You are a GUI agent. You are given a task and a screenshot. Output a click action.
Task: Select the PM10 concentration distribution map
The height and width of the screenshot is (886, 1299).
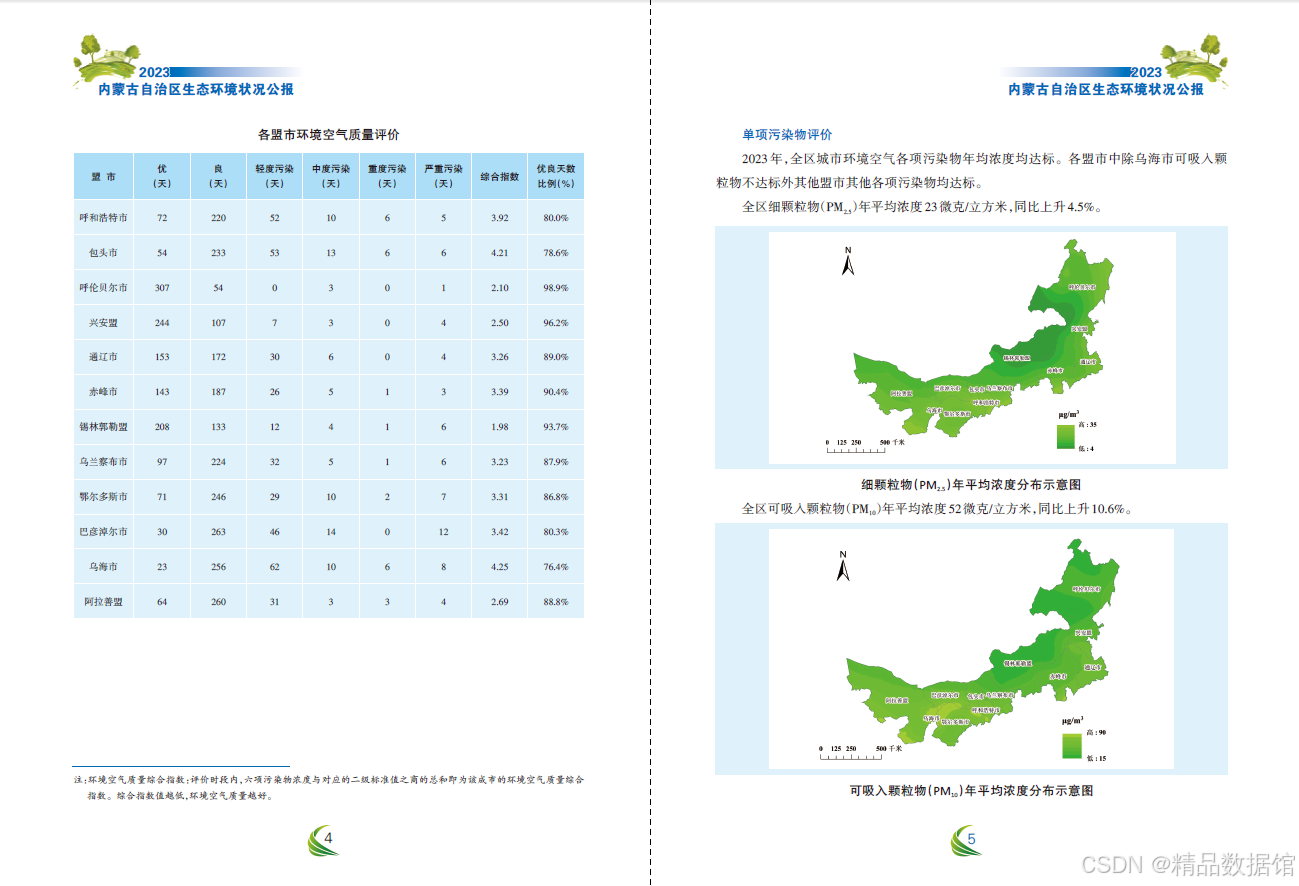click(x=972, y=649)
